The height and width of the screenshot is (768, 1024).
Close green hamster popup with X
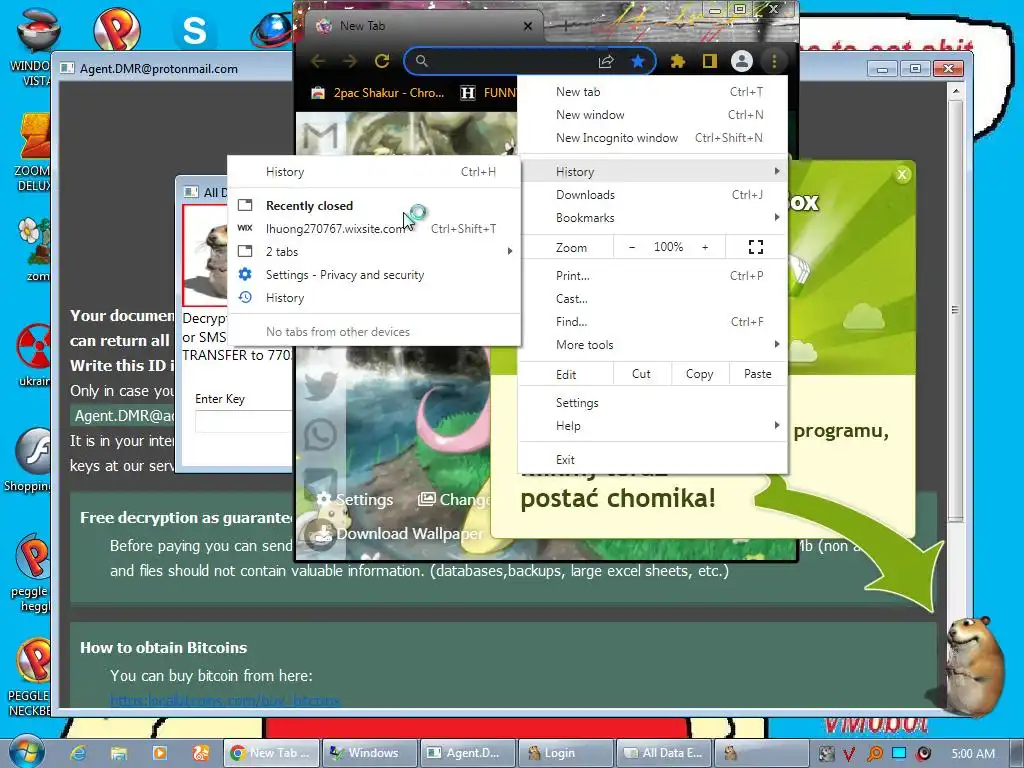coord(902,174)
